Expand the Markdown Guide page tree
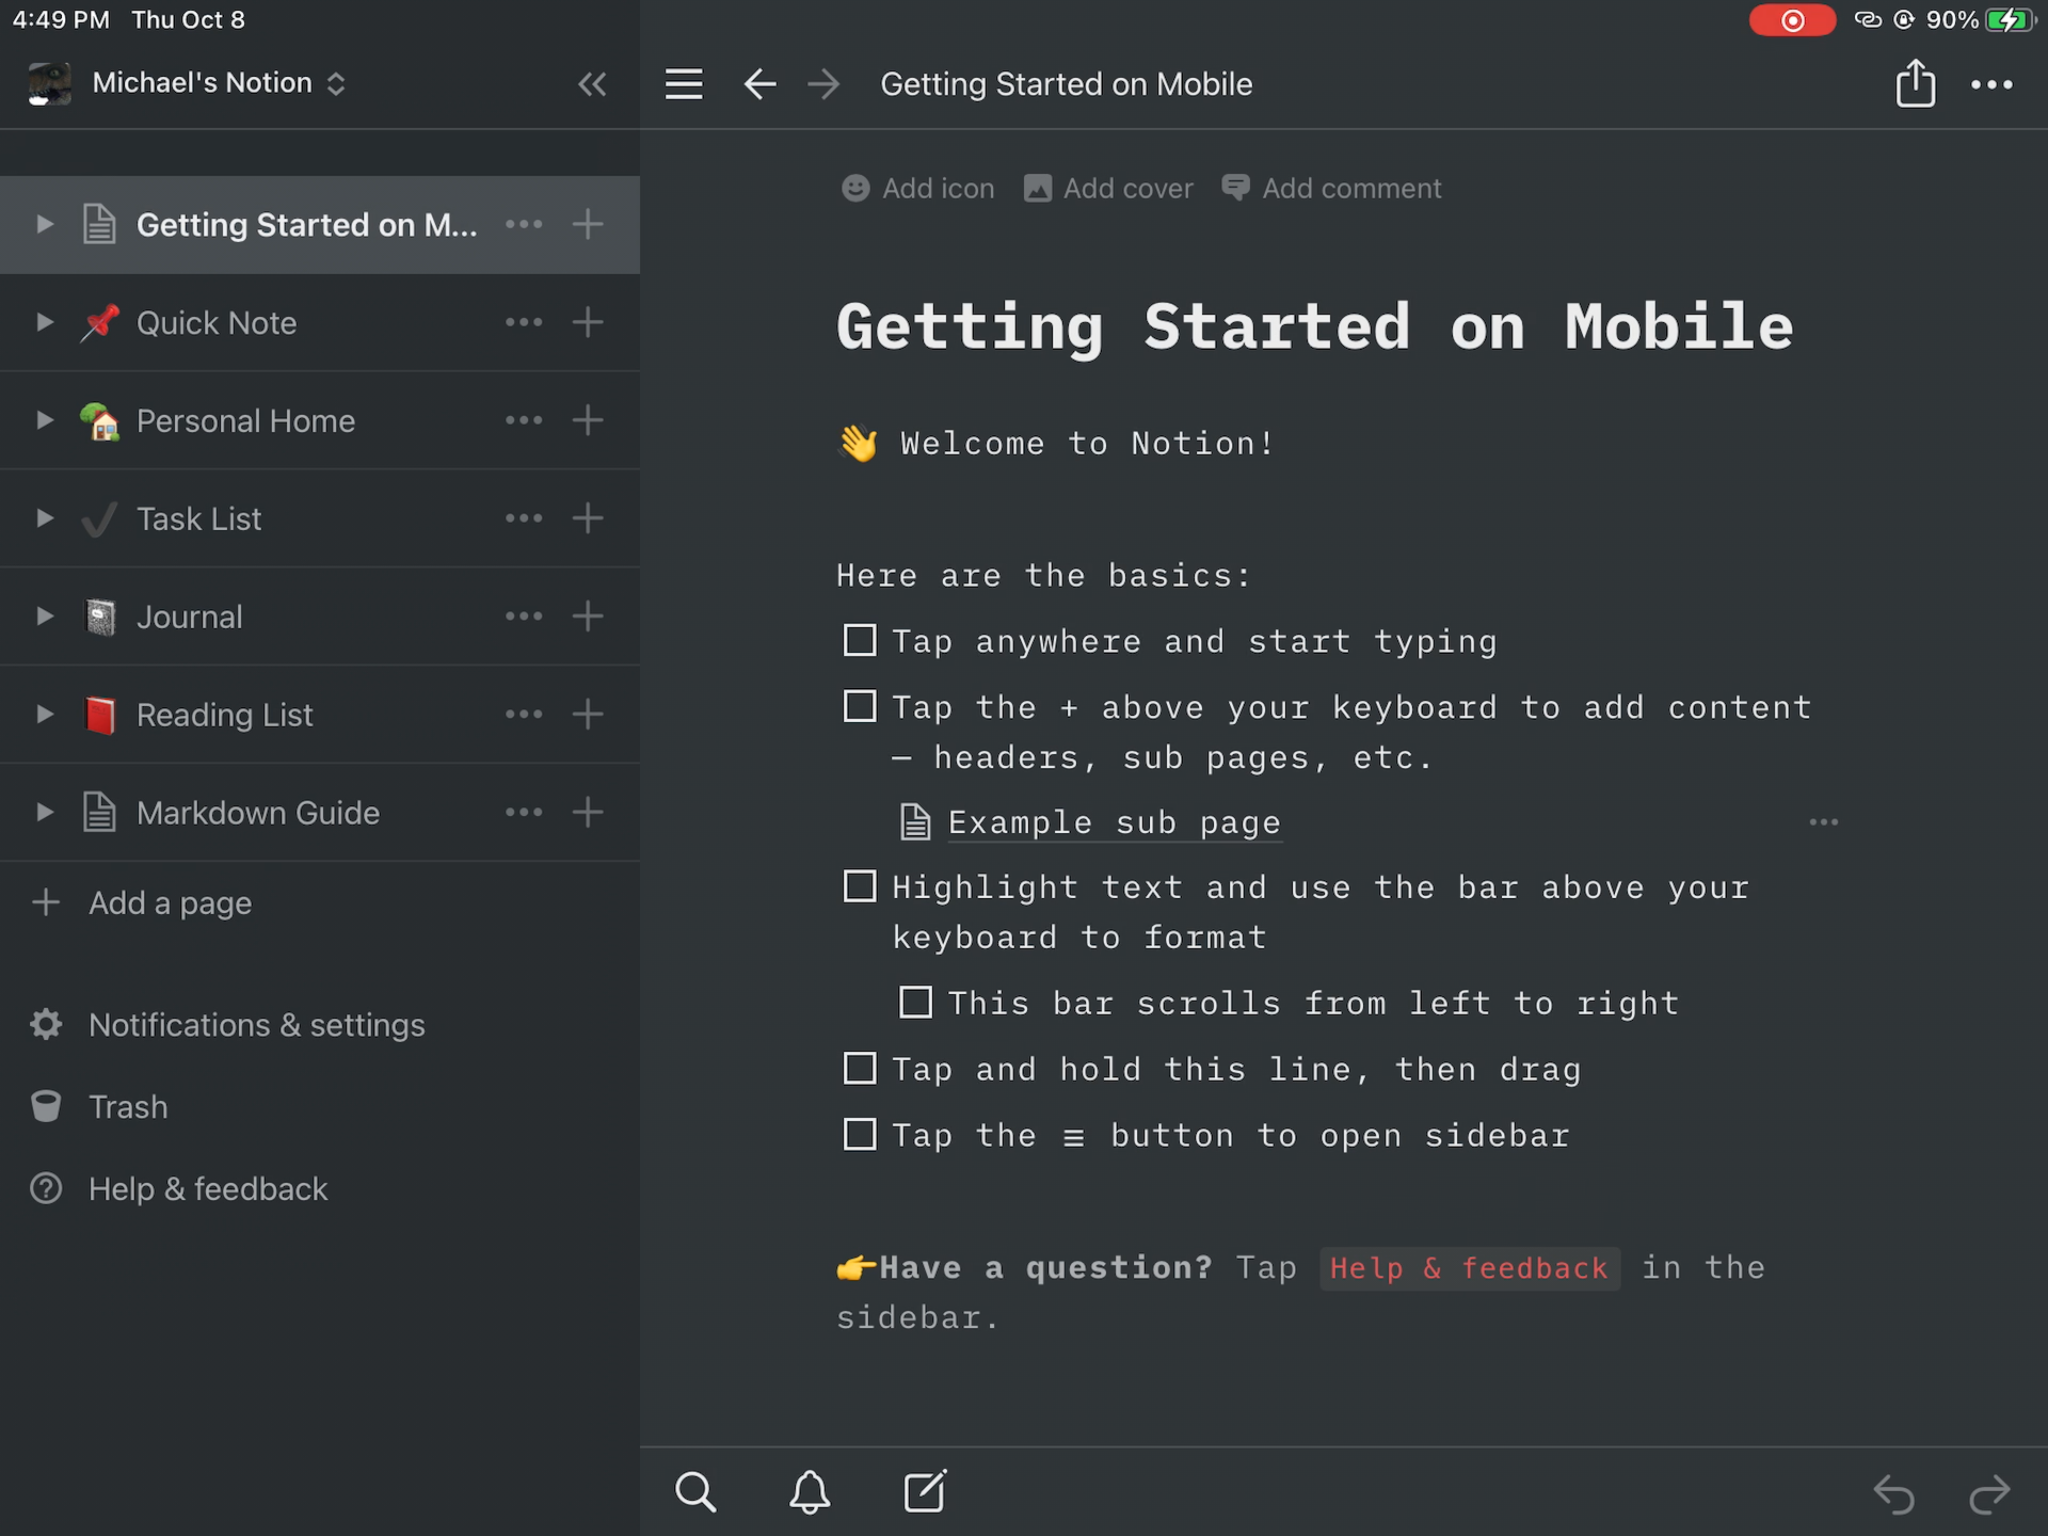Image resolution: width=2048 pixels, height=1536 pixels. (44, 812)
